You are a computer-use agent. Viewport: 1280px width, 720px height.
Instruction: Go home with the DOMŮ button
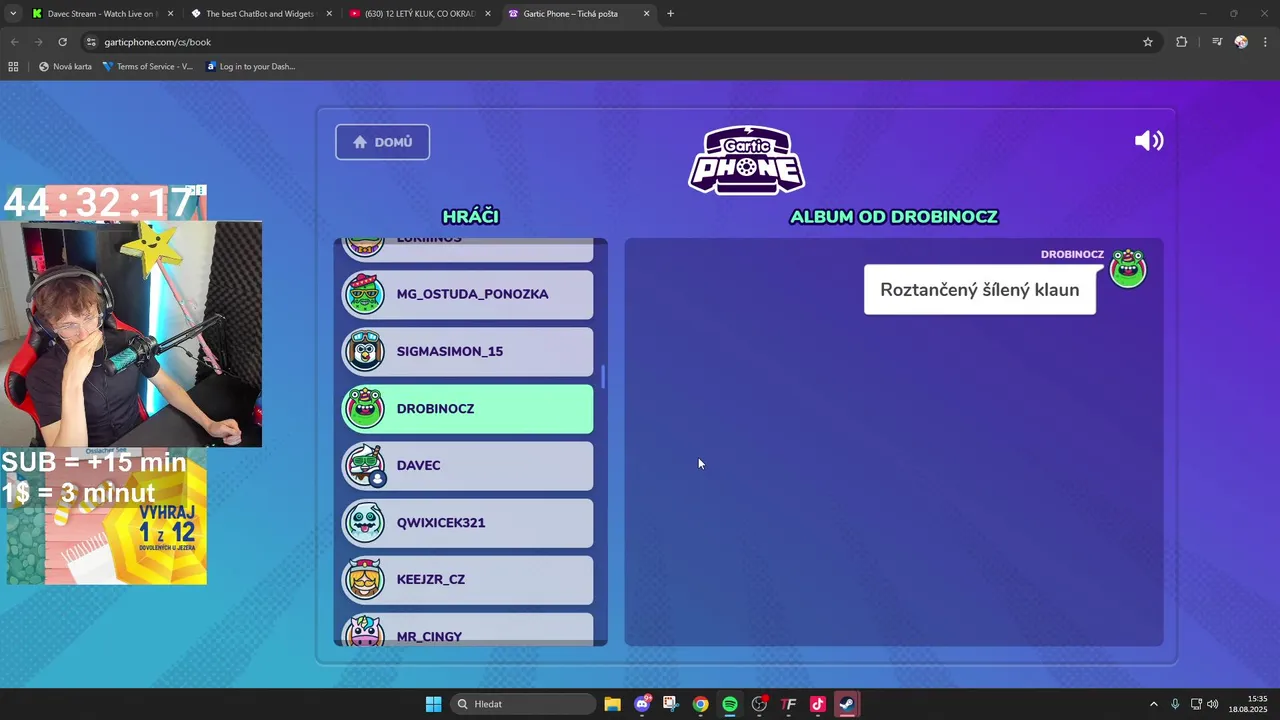(382, 142)
